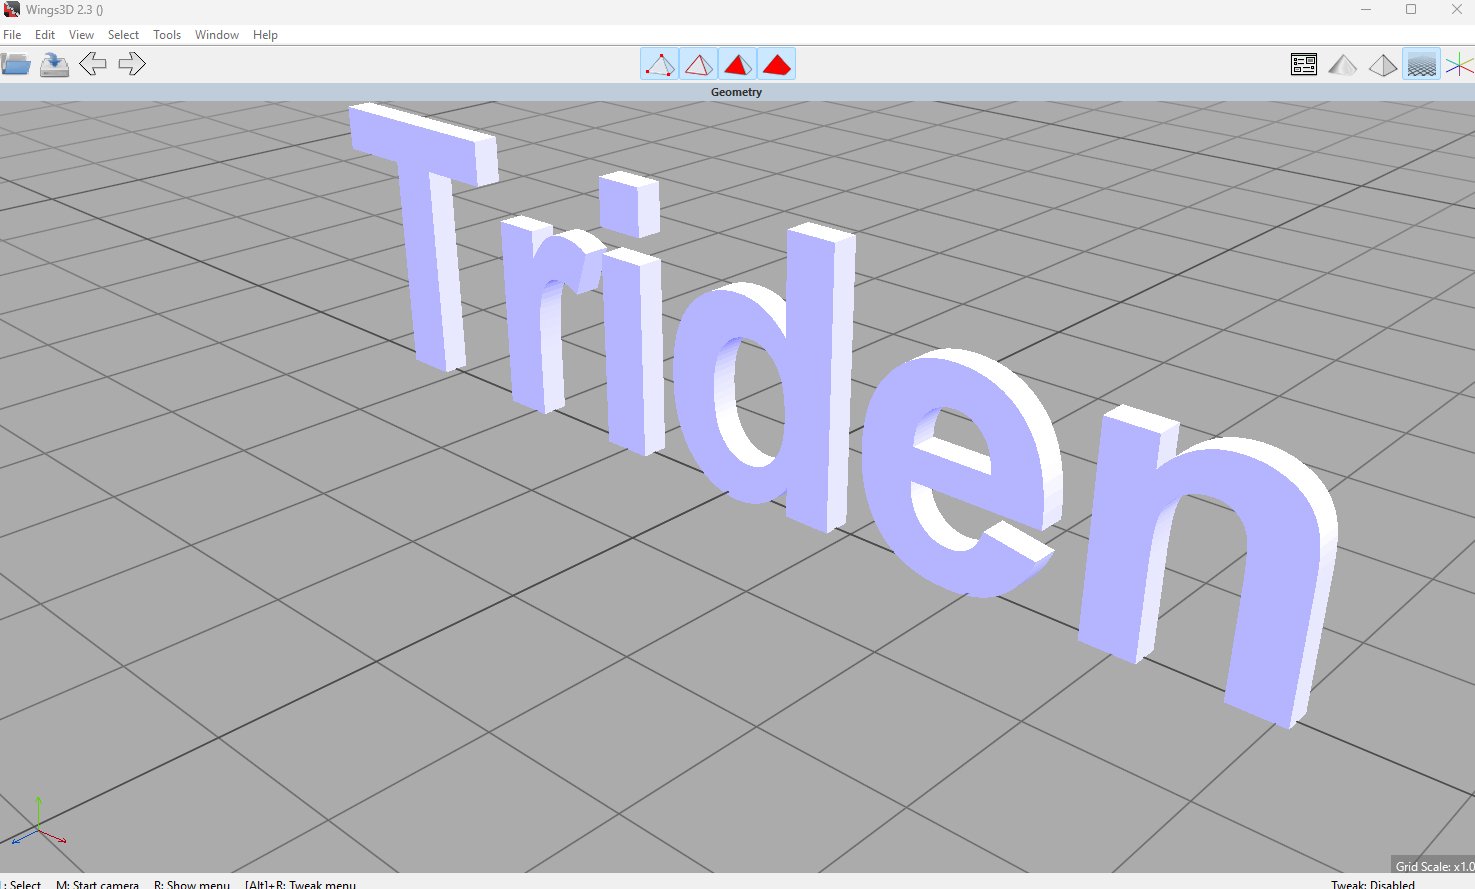Toggle ground plane grid visibility
This screenshot has width=1475, height=889.
tap(1421, 65)
